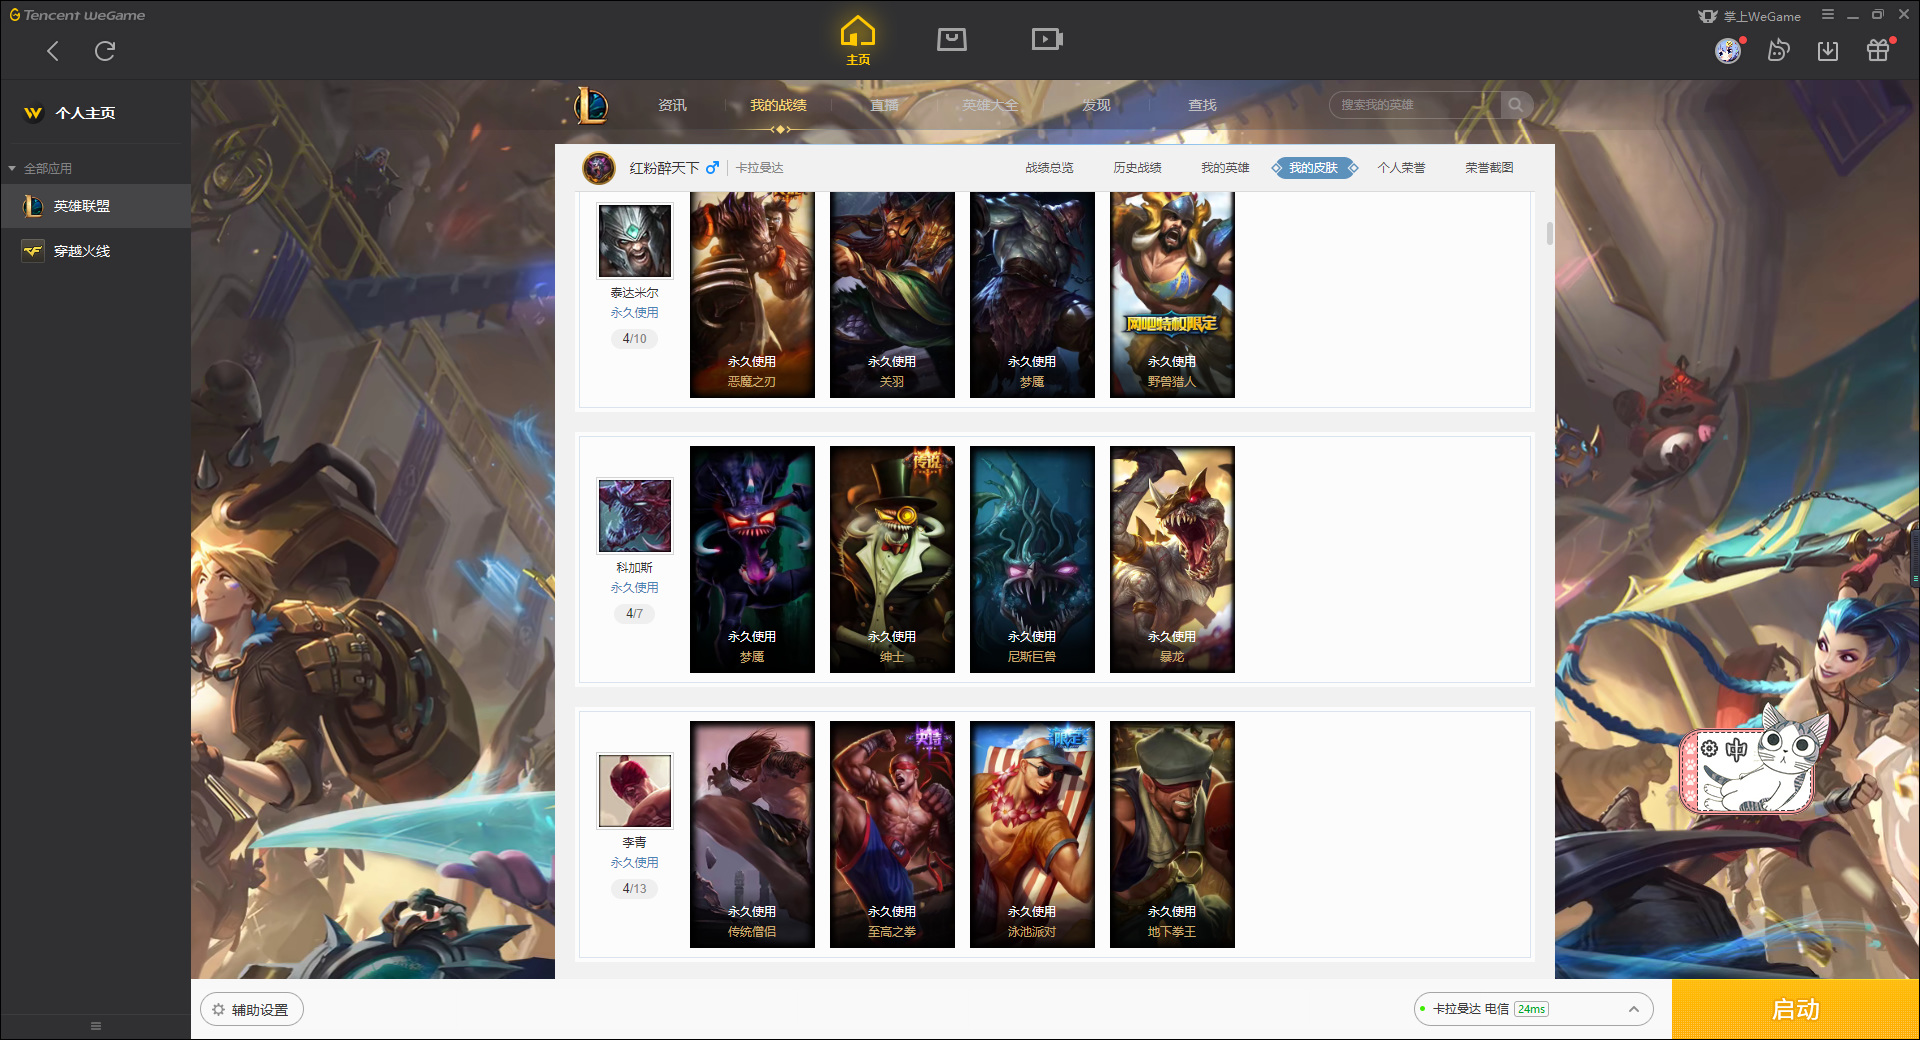This screenshot has height=1040, width=1920.
Task: Open the 掌上WeGame mobile link
Action: 1750,16
